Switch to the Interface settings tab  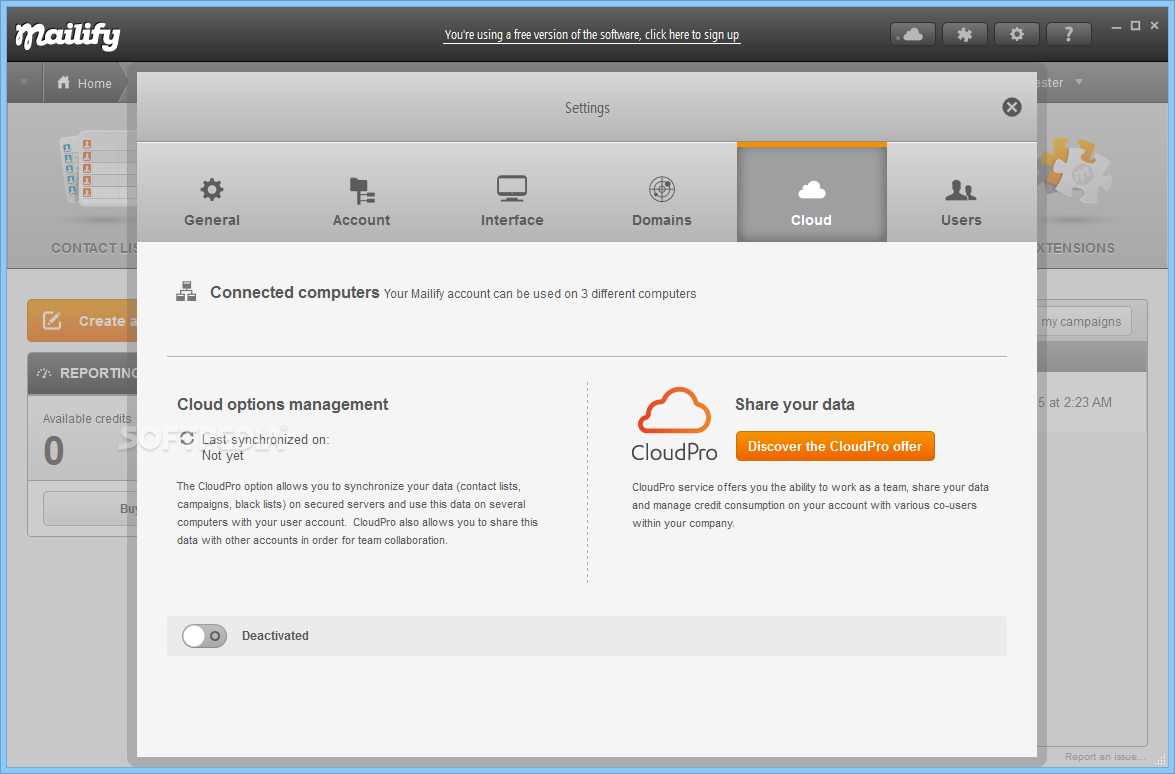tap(512, 193)
